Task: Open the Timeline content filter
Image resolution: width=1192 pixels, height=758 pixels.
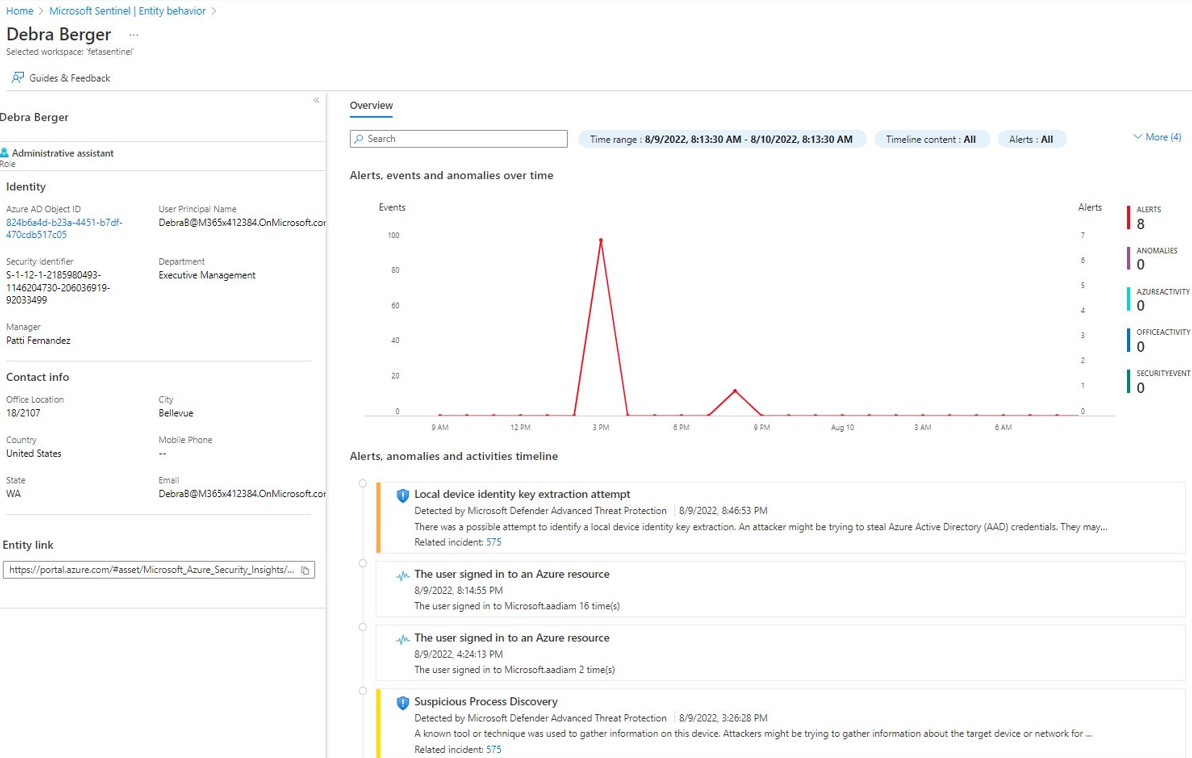Action: click(931, 139)
